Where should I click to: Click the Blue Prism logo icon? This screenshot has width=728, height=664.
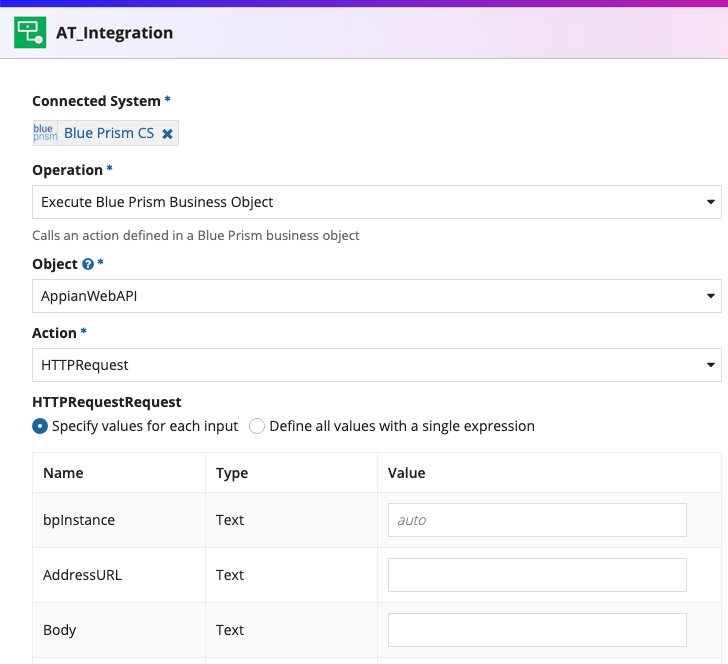(x=45, y=133)
